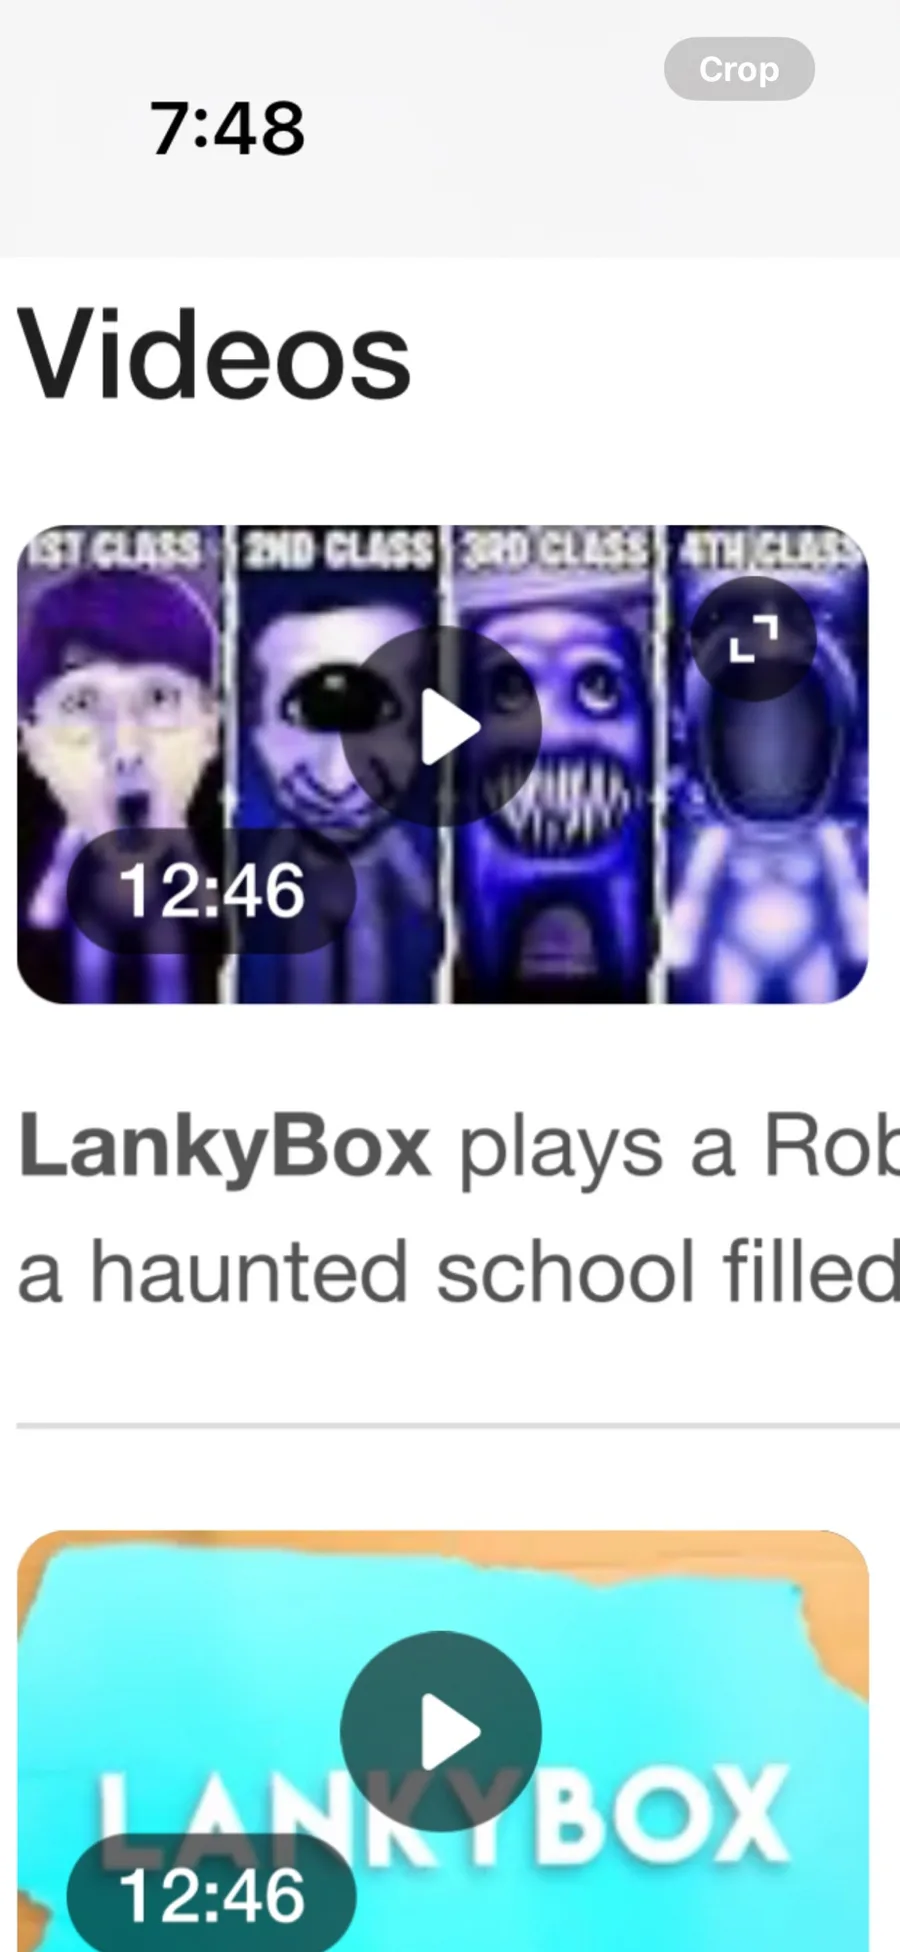This screenshot has width=900, height=1952.
Task: Play the haunted school video
Action: [441, 727]
